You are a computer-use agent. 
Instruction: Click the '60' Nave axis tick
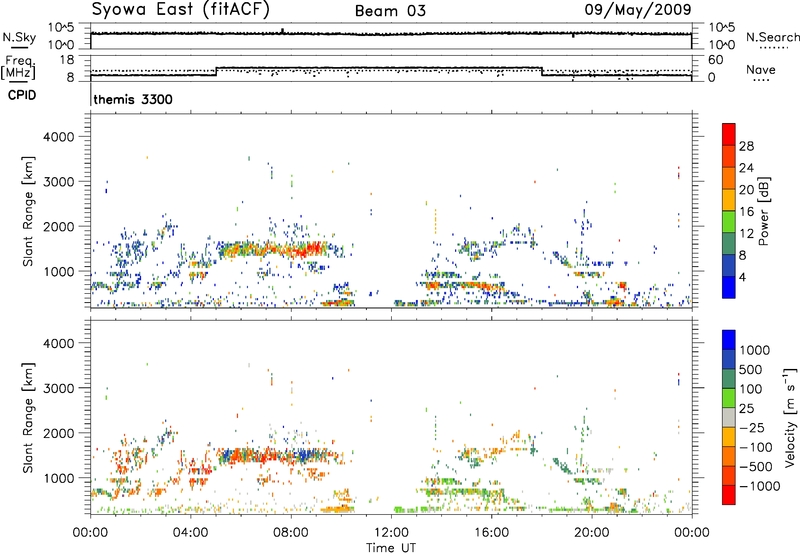point(716,60)
